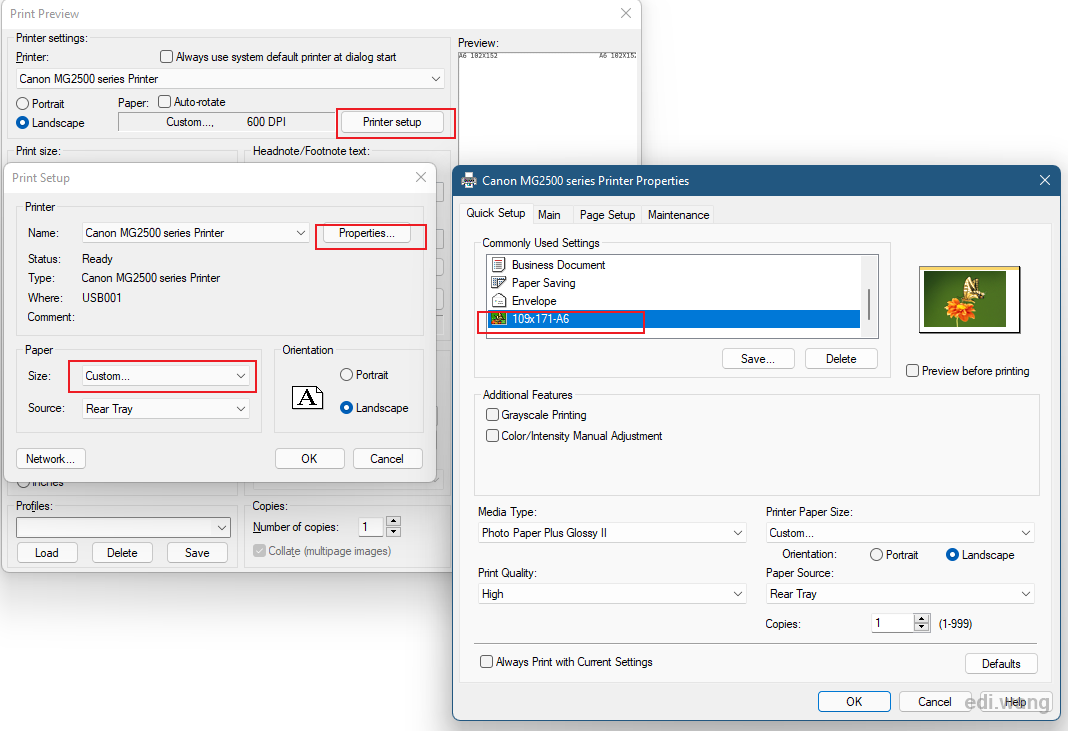1068x731 pixels.
Task: Open paper Source Rear Tray dropdown in Print Setup
Action: pos(166,409)
